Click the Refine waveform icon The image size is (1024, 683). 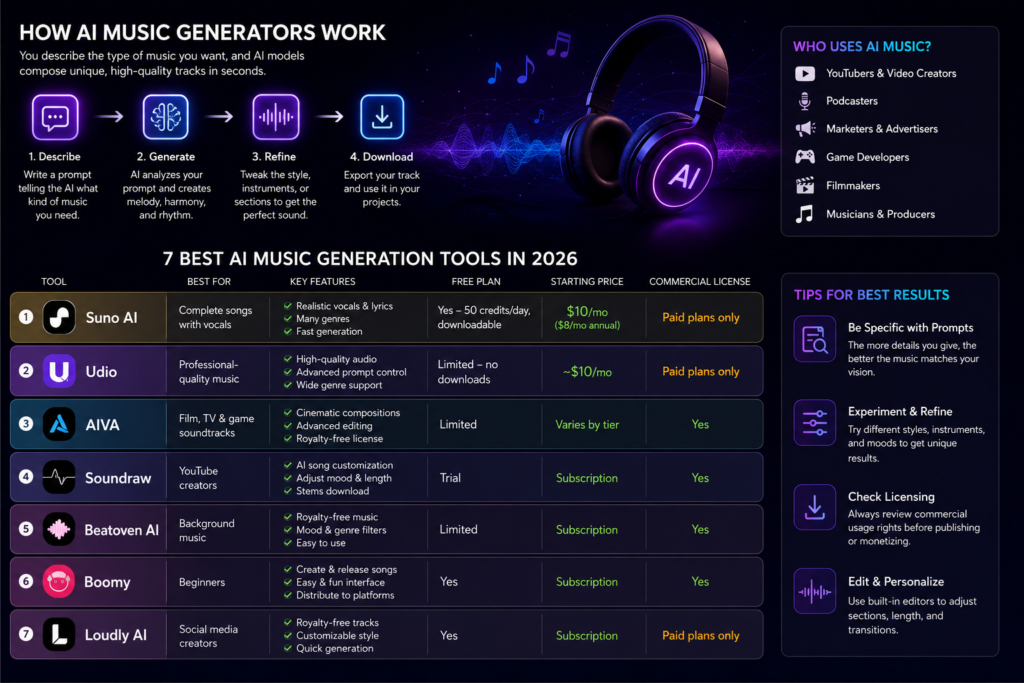coord(276,117)
